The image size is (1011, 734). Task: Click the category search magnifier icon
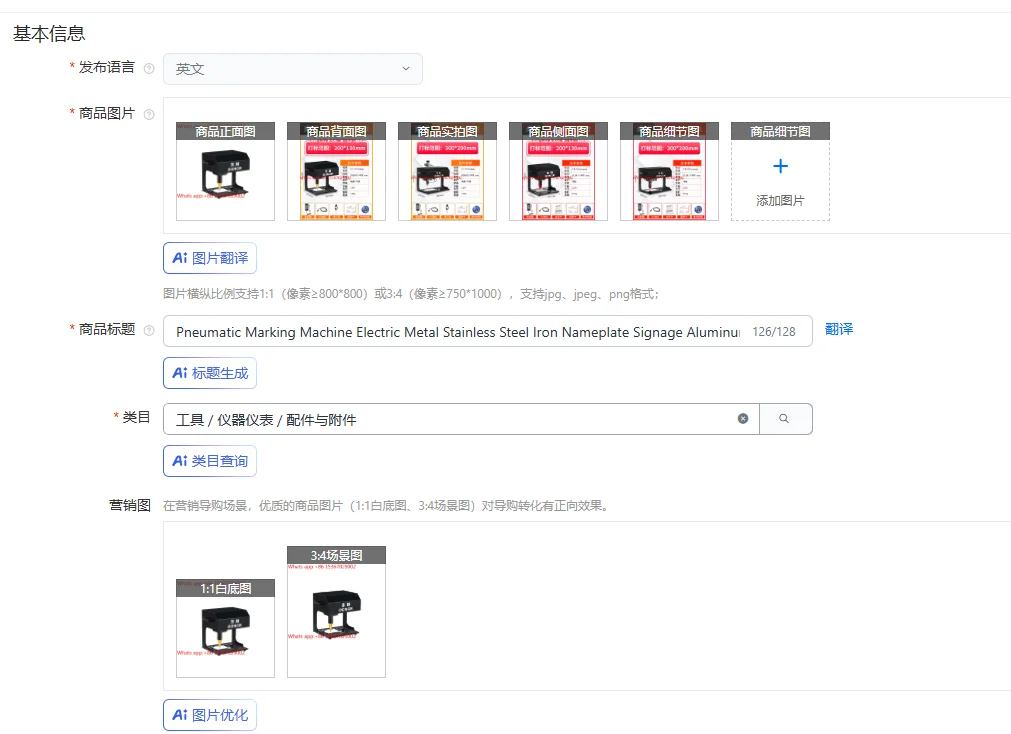click(784, 419)
